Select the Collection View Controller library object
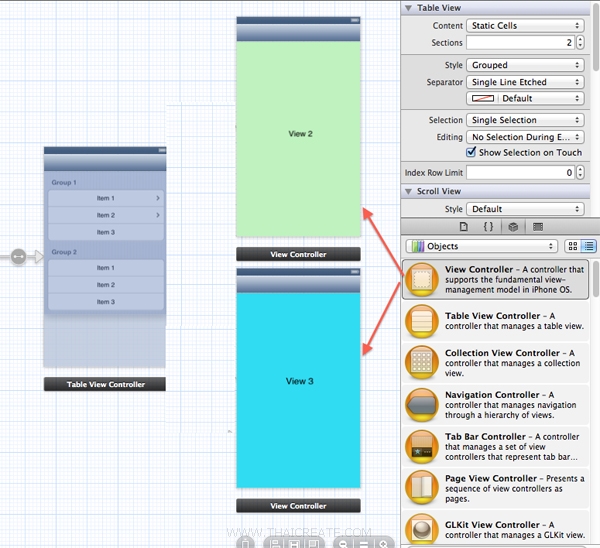600x548 pixels. tap(495, 362)
